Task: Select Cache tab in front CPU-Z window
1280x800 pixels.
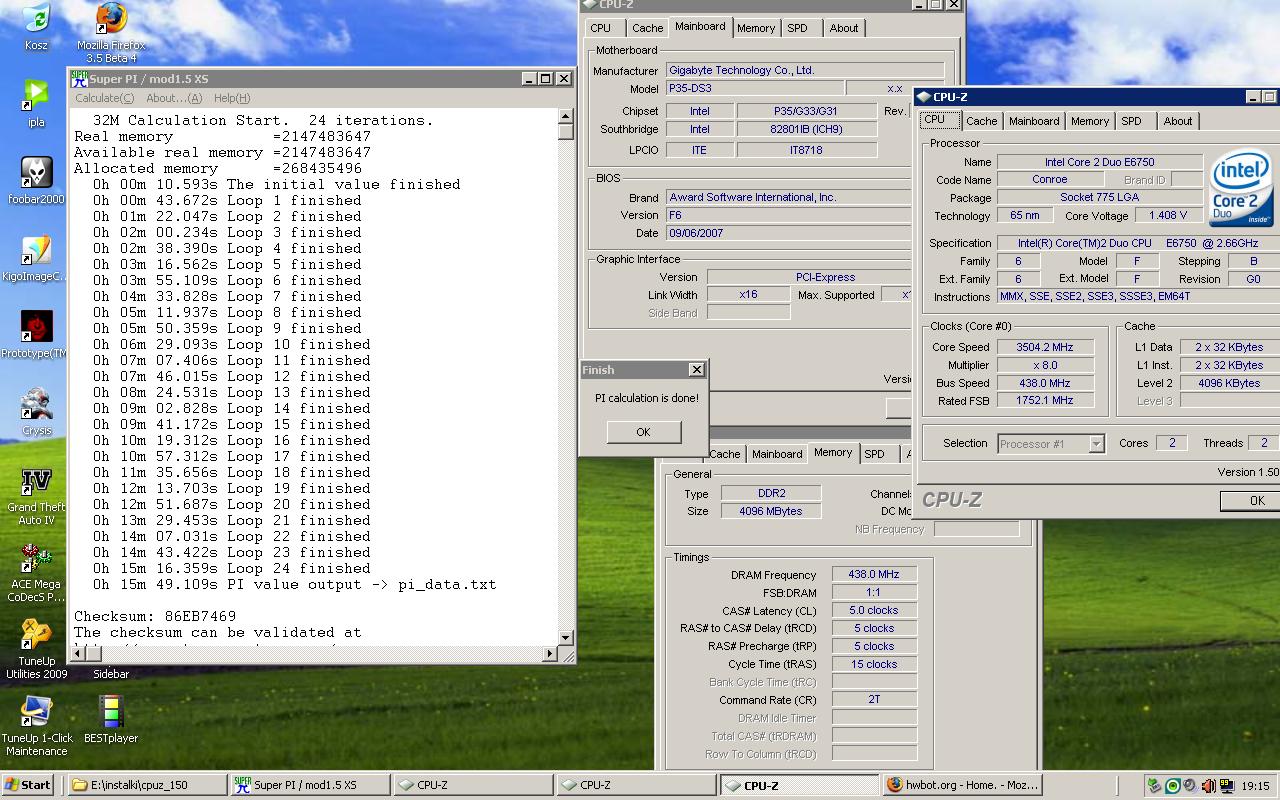Action: [x=981, y=121]
